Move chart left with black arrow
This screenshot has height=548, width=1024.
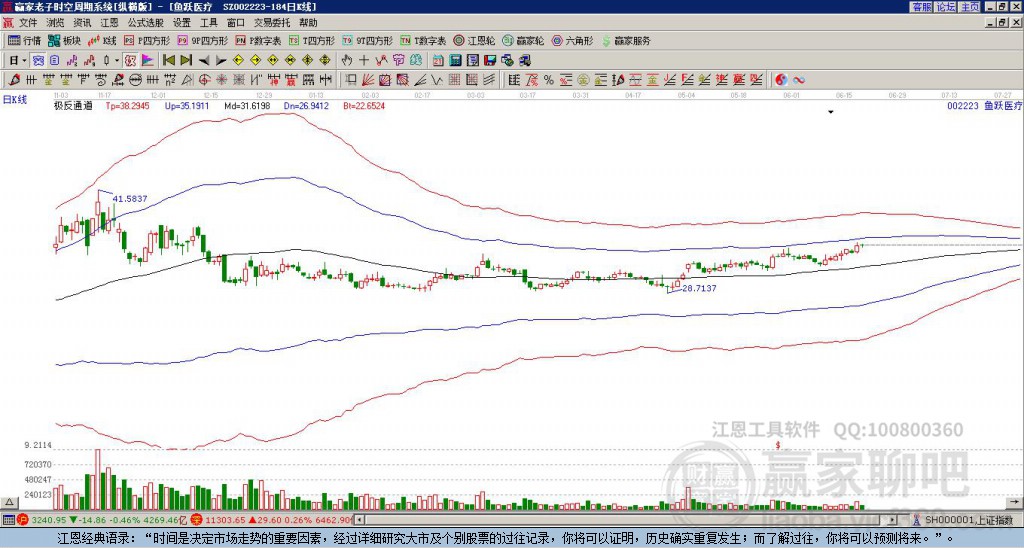[204, 61]
